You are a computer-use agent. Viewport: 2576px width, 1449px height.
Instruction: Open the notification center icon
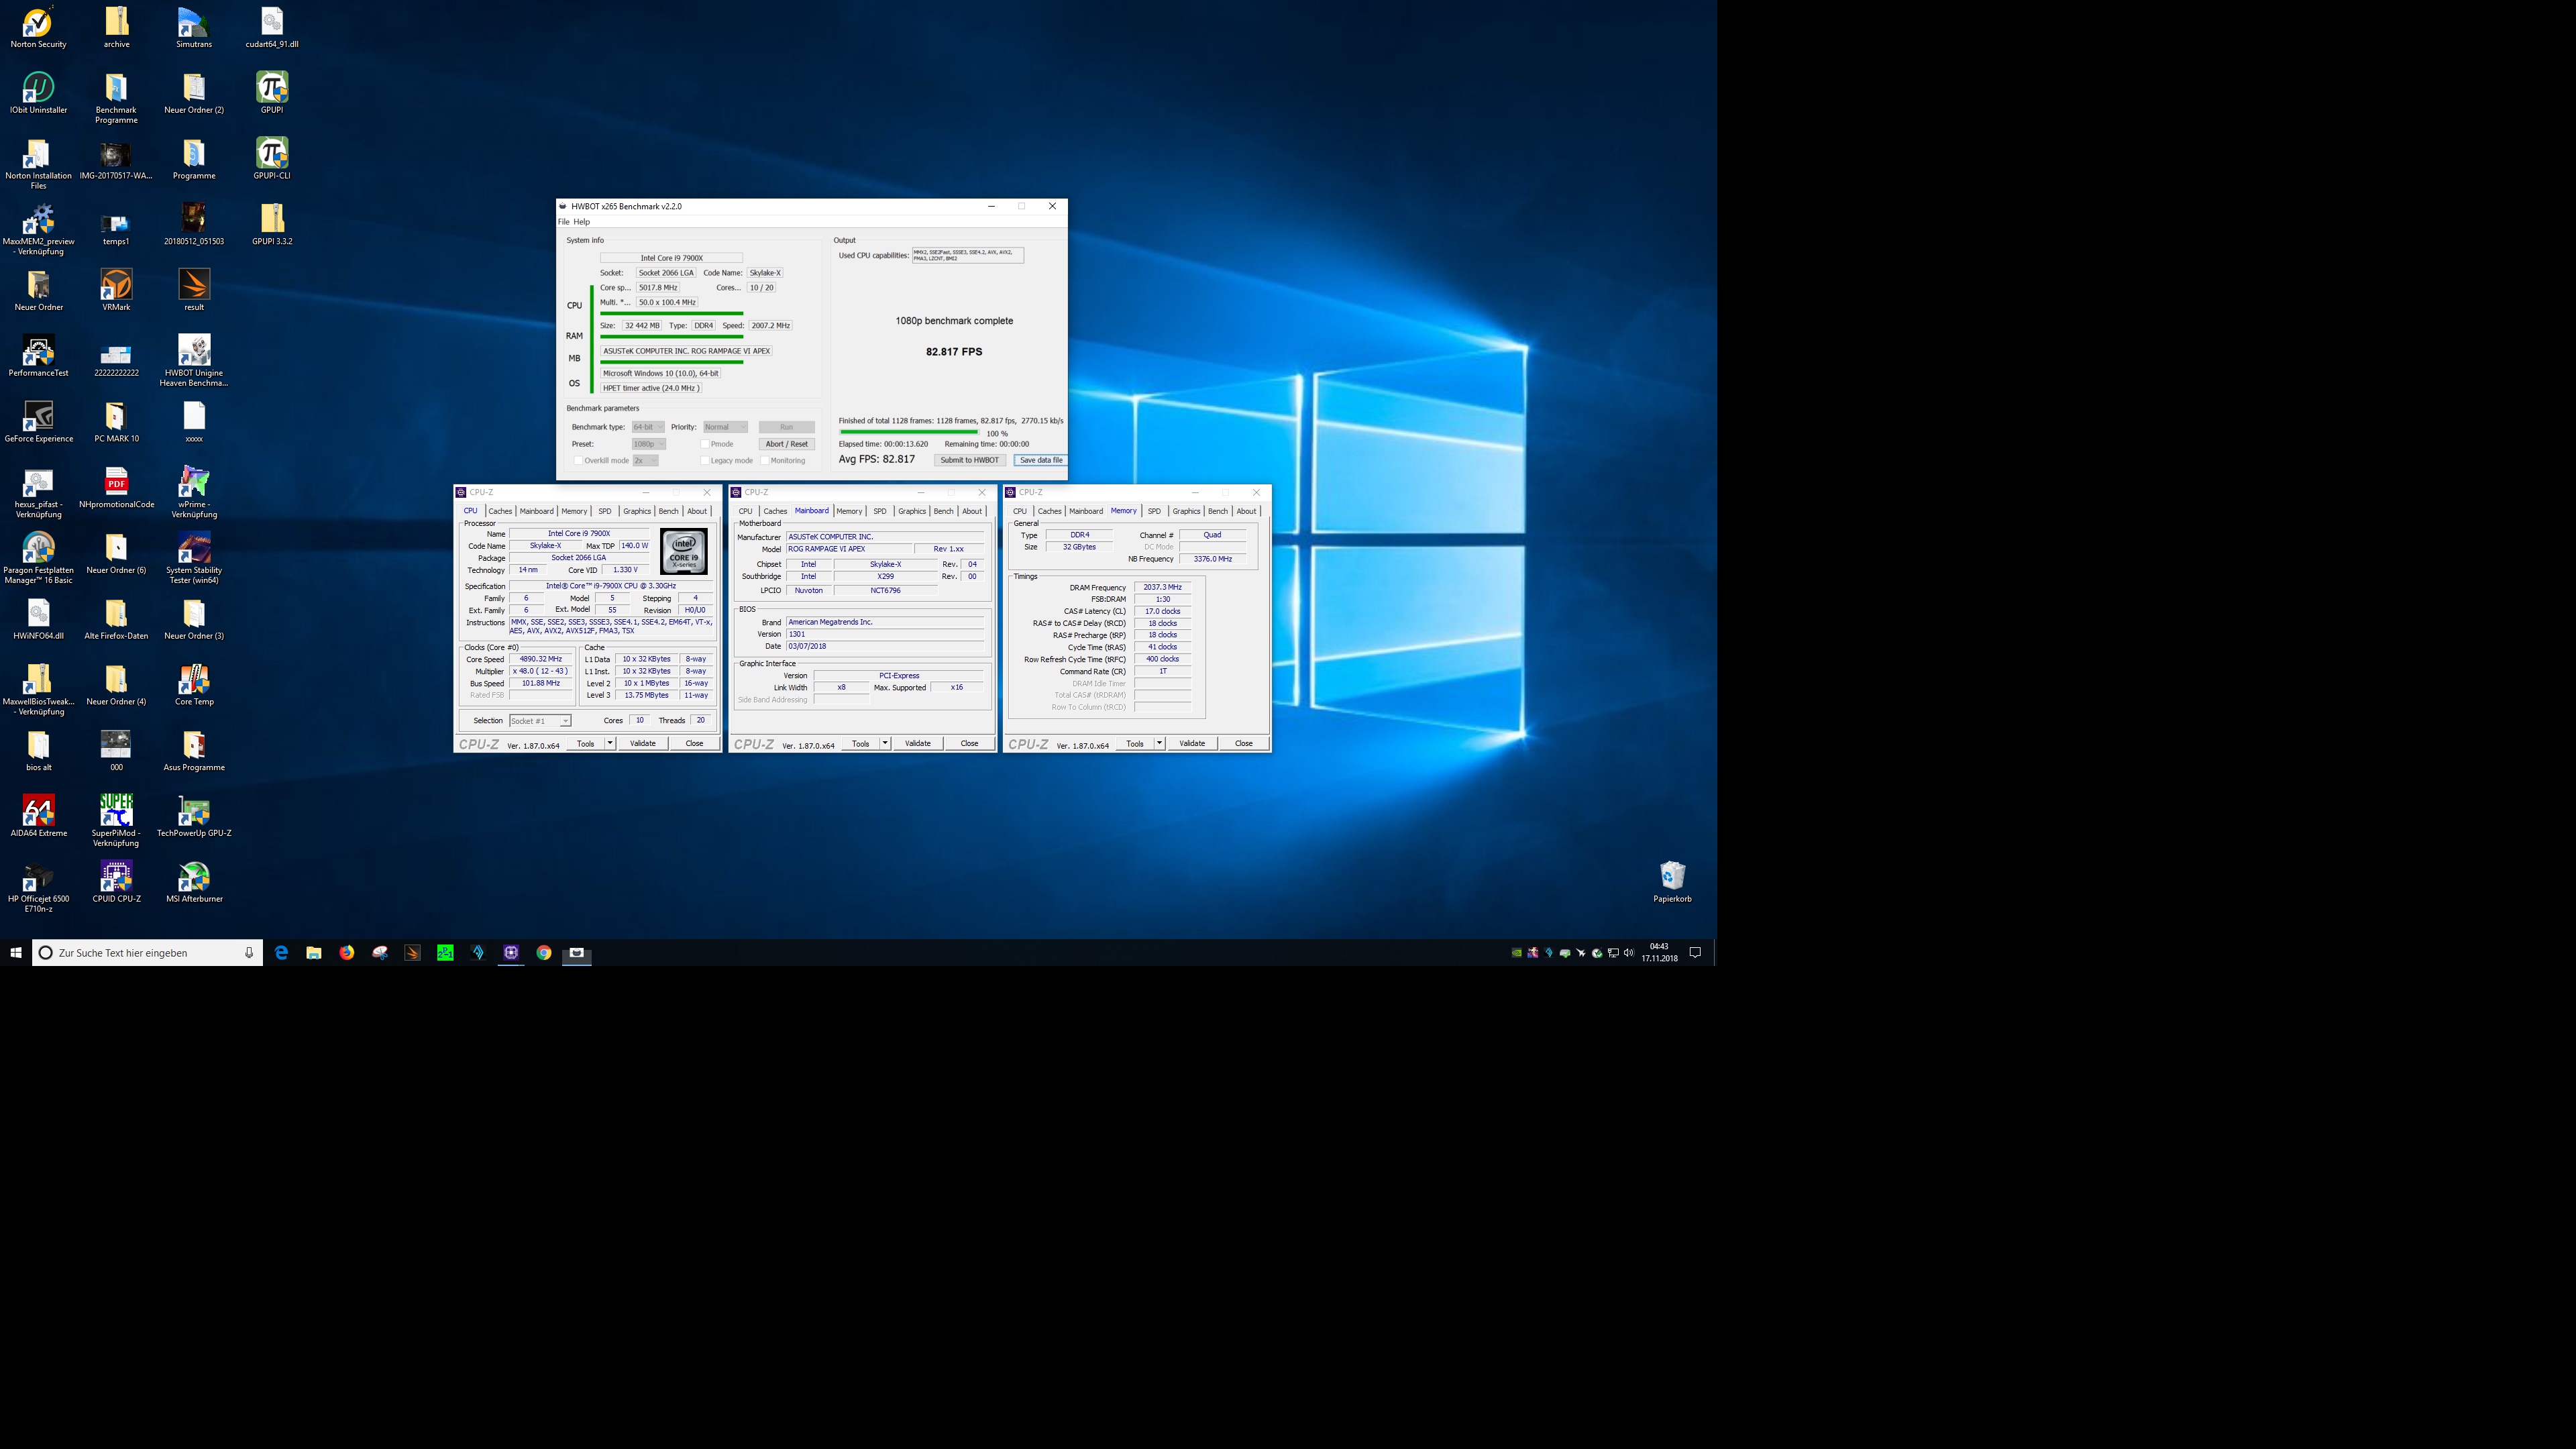[1695, 953]
